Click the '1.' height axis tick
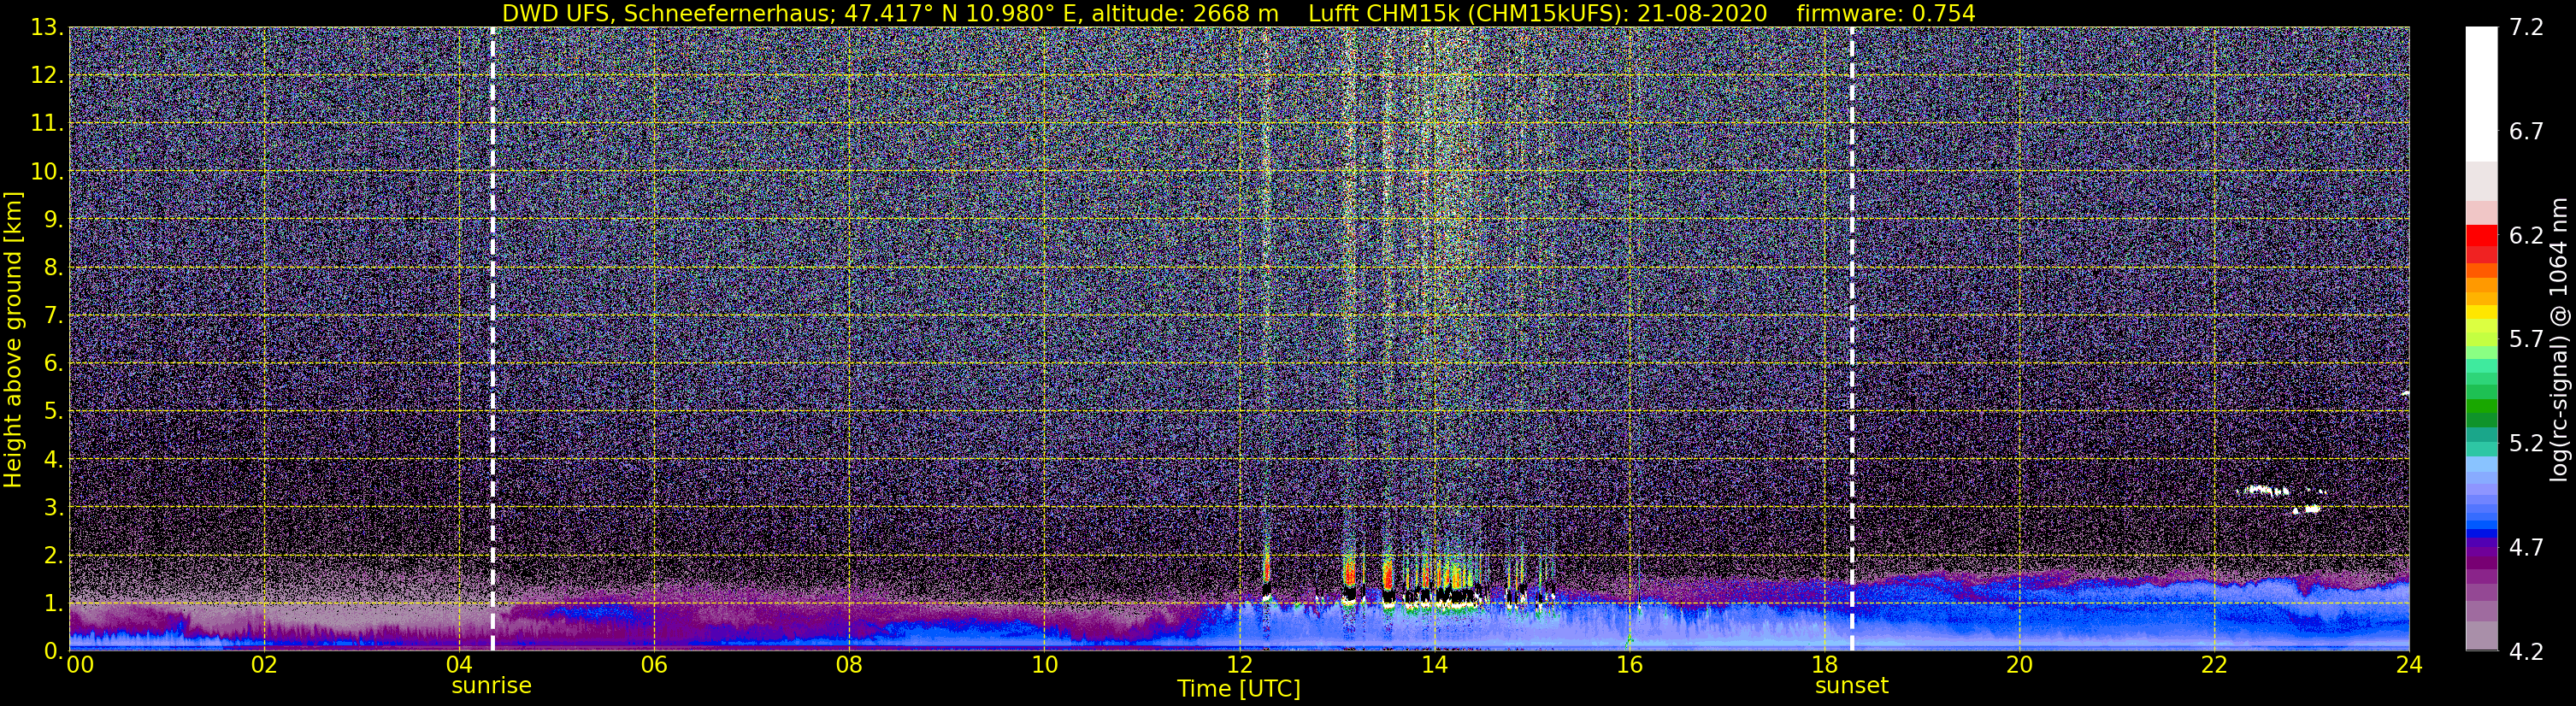The height and width of the screenshot is (706, 2576). point(53,603)
